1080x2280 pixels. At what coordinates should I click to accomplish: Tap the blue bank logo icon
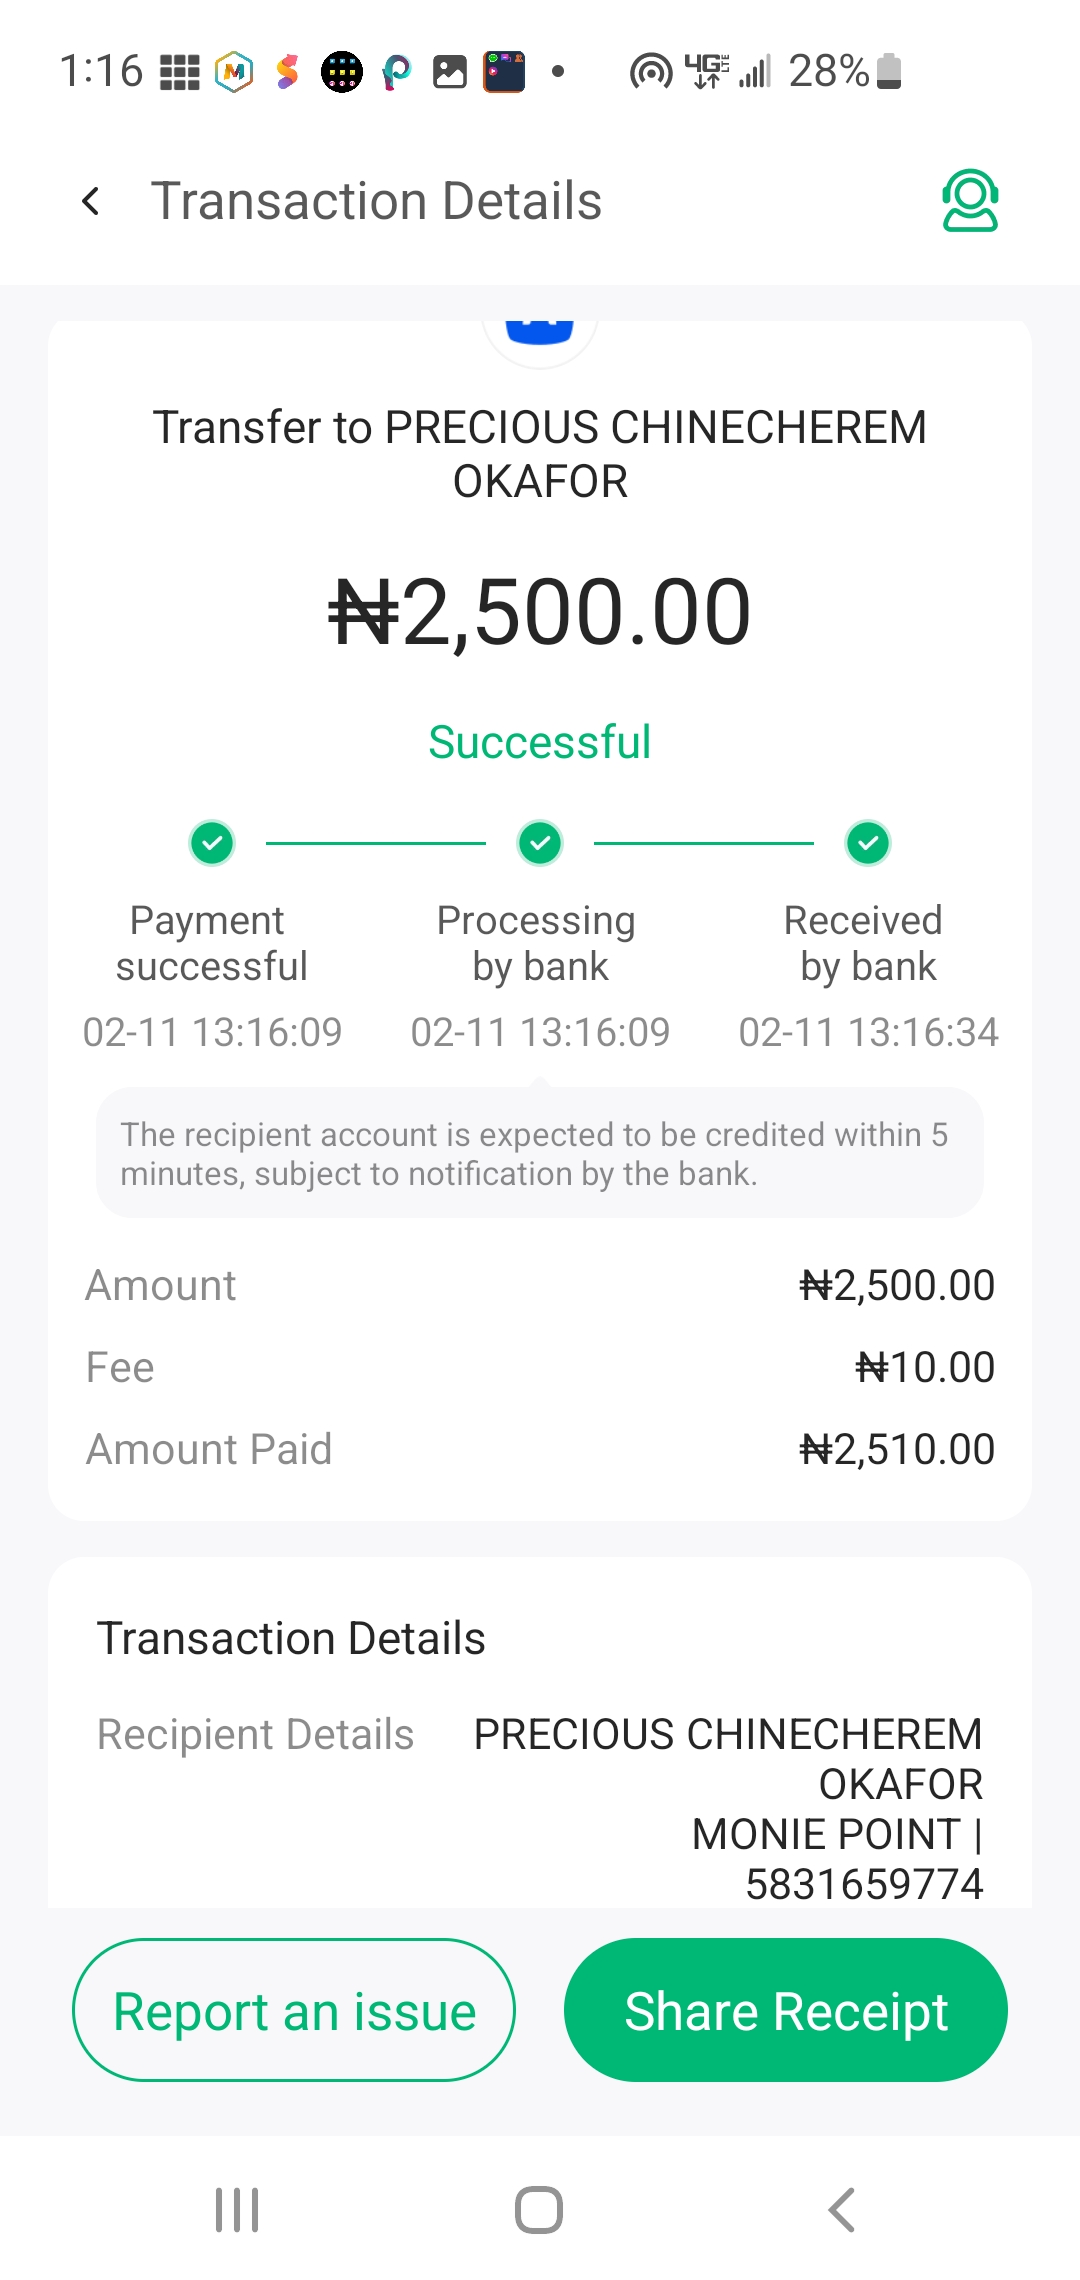(540, 332)
